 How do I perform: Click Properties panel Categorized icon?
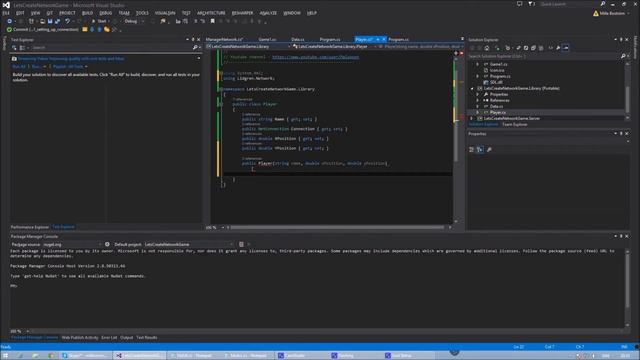coord(471,150)
